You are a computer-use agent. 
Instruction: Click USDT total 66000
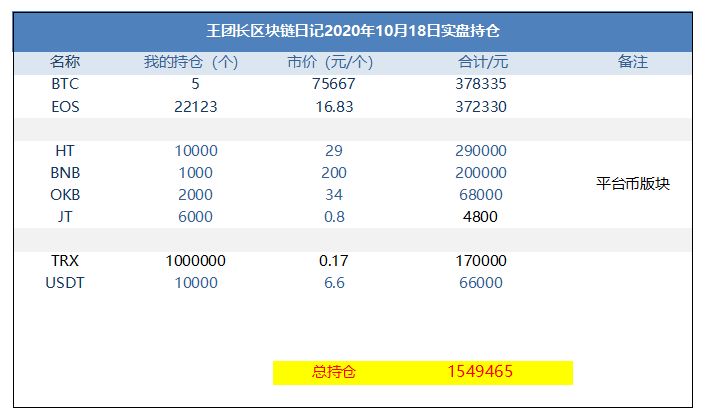pos(481,283)
